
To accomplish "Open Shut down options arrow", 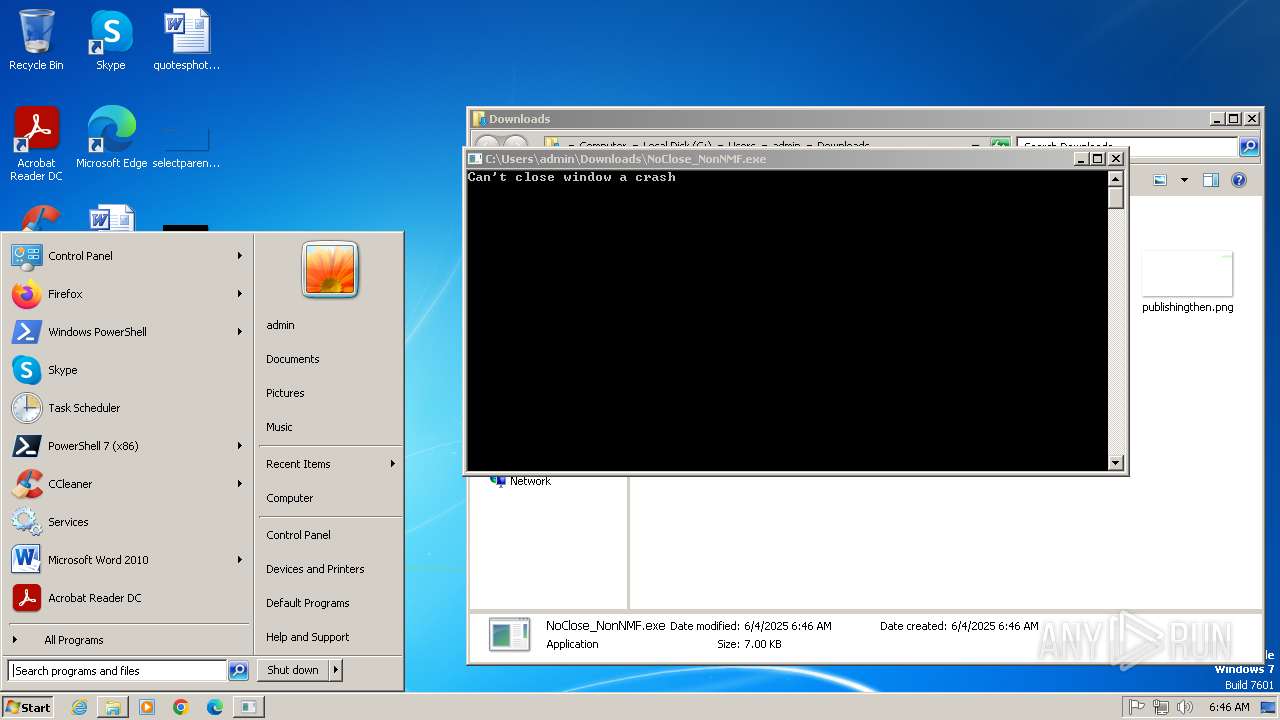I will point(336,670).
